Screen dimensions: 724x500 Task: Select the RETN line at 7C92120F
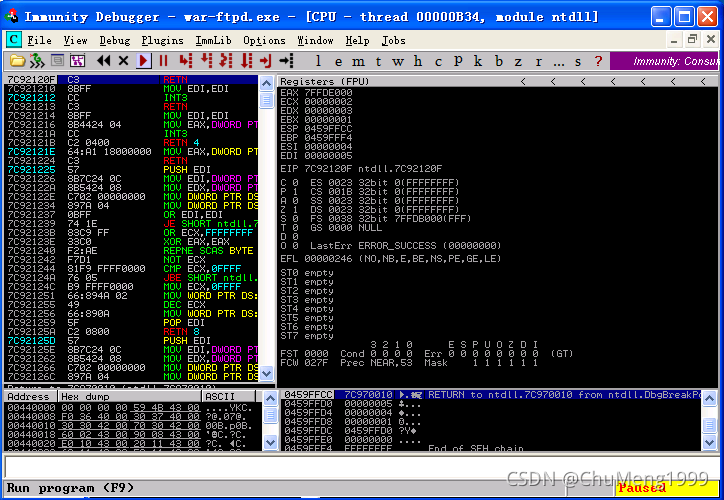[131, 79]
